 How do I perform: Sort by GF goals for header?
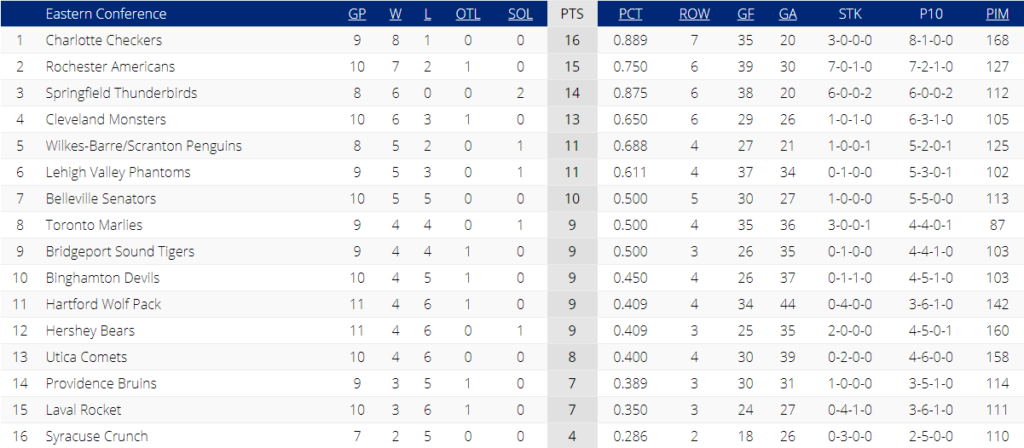pos(745,14)
